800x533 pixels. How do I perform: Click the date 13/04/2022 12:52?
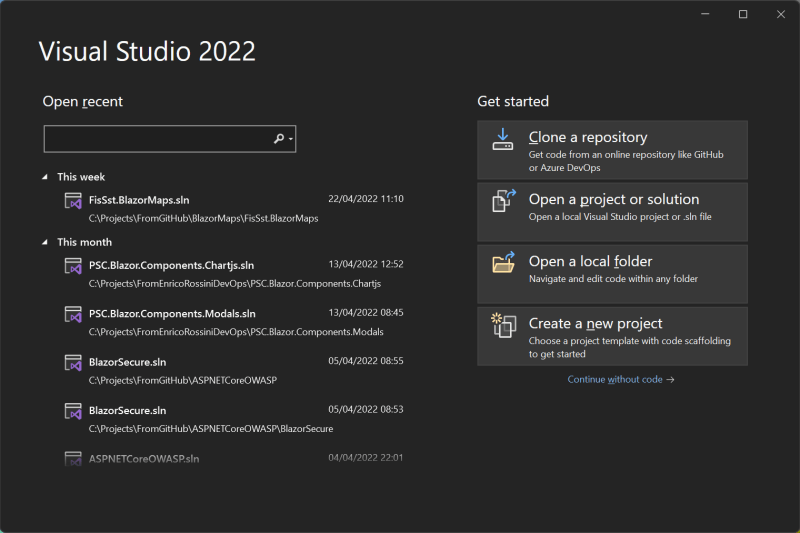366,264
